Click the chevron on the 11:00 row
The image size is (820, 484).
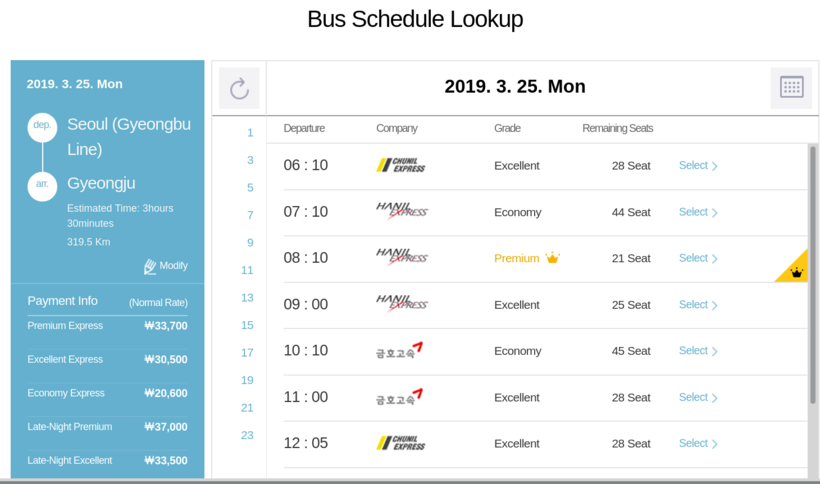pos(715,398)
